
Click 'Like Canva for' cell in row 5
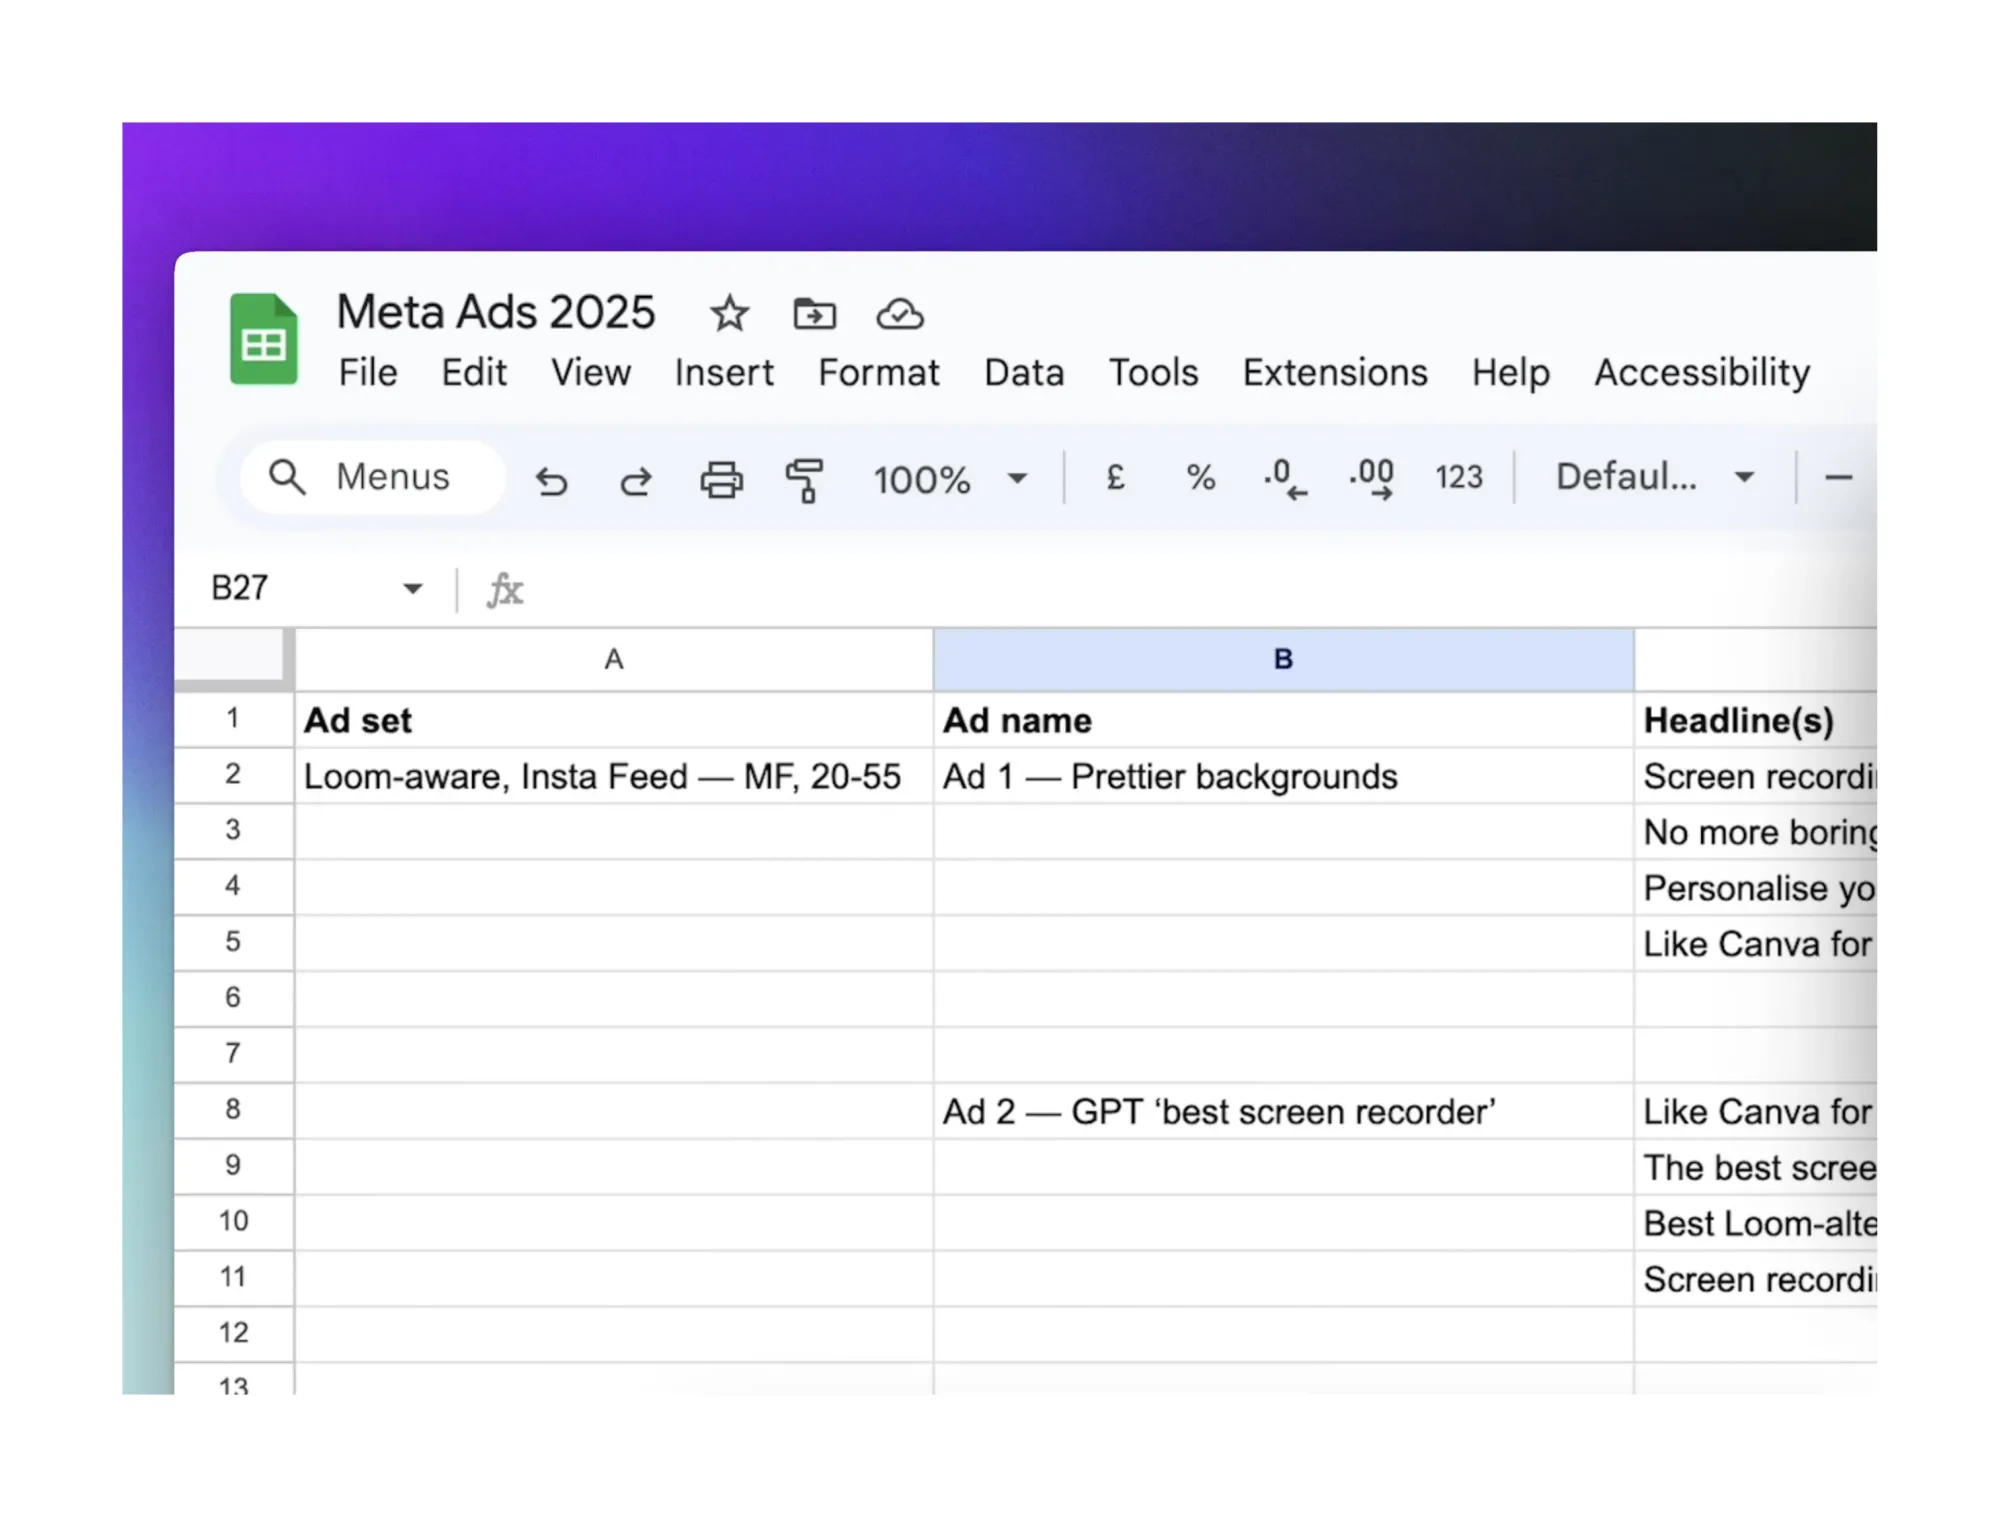click(1756, 944)
